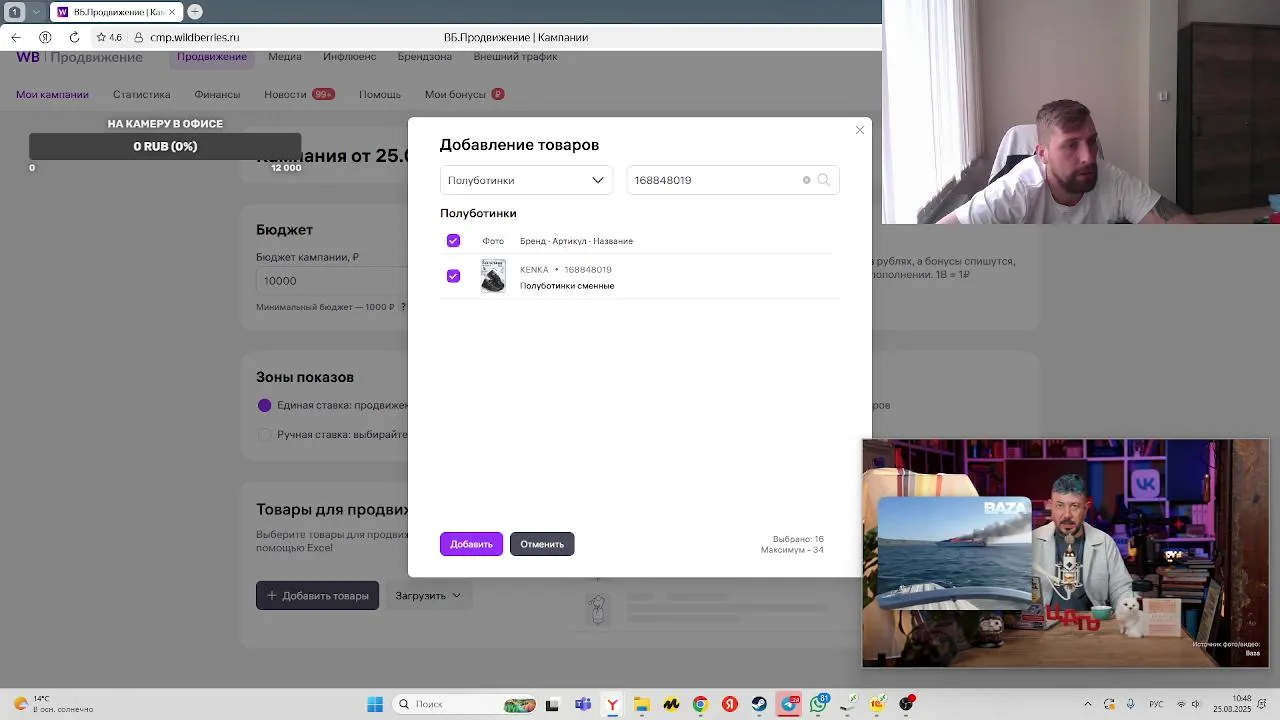The height and width of the screenshot is (720, 1280).
Task: Open the Полуботинки category dropdown
Action: [x=526, y=180]
